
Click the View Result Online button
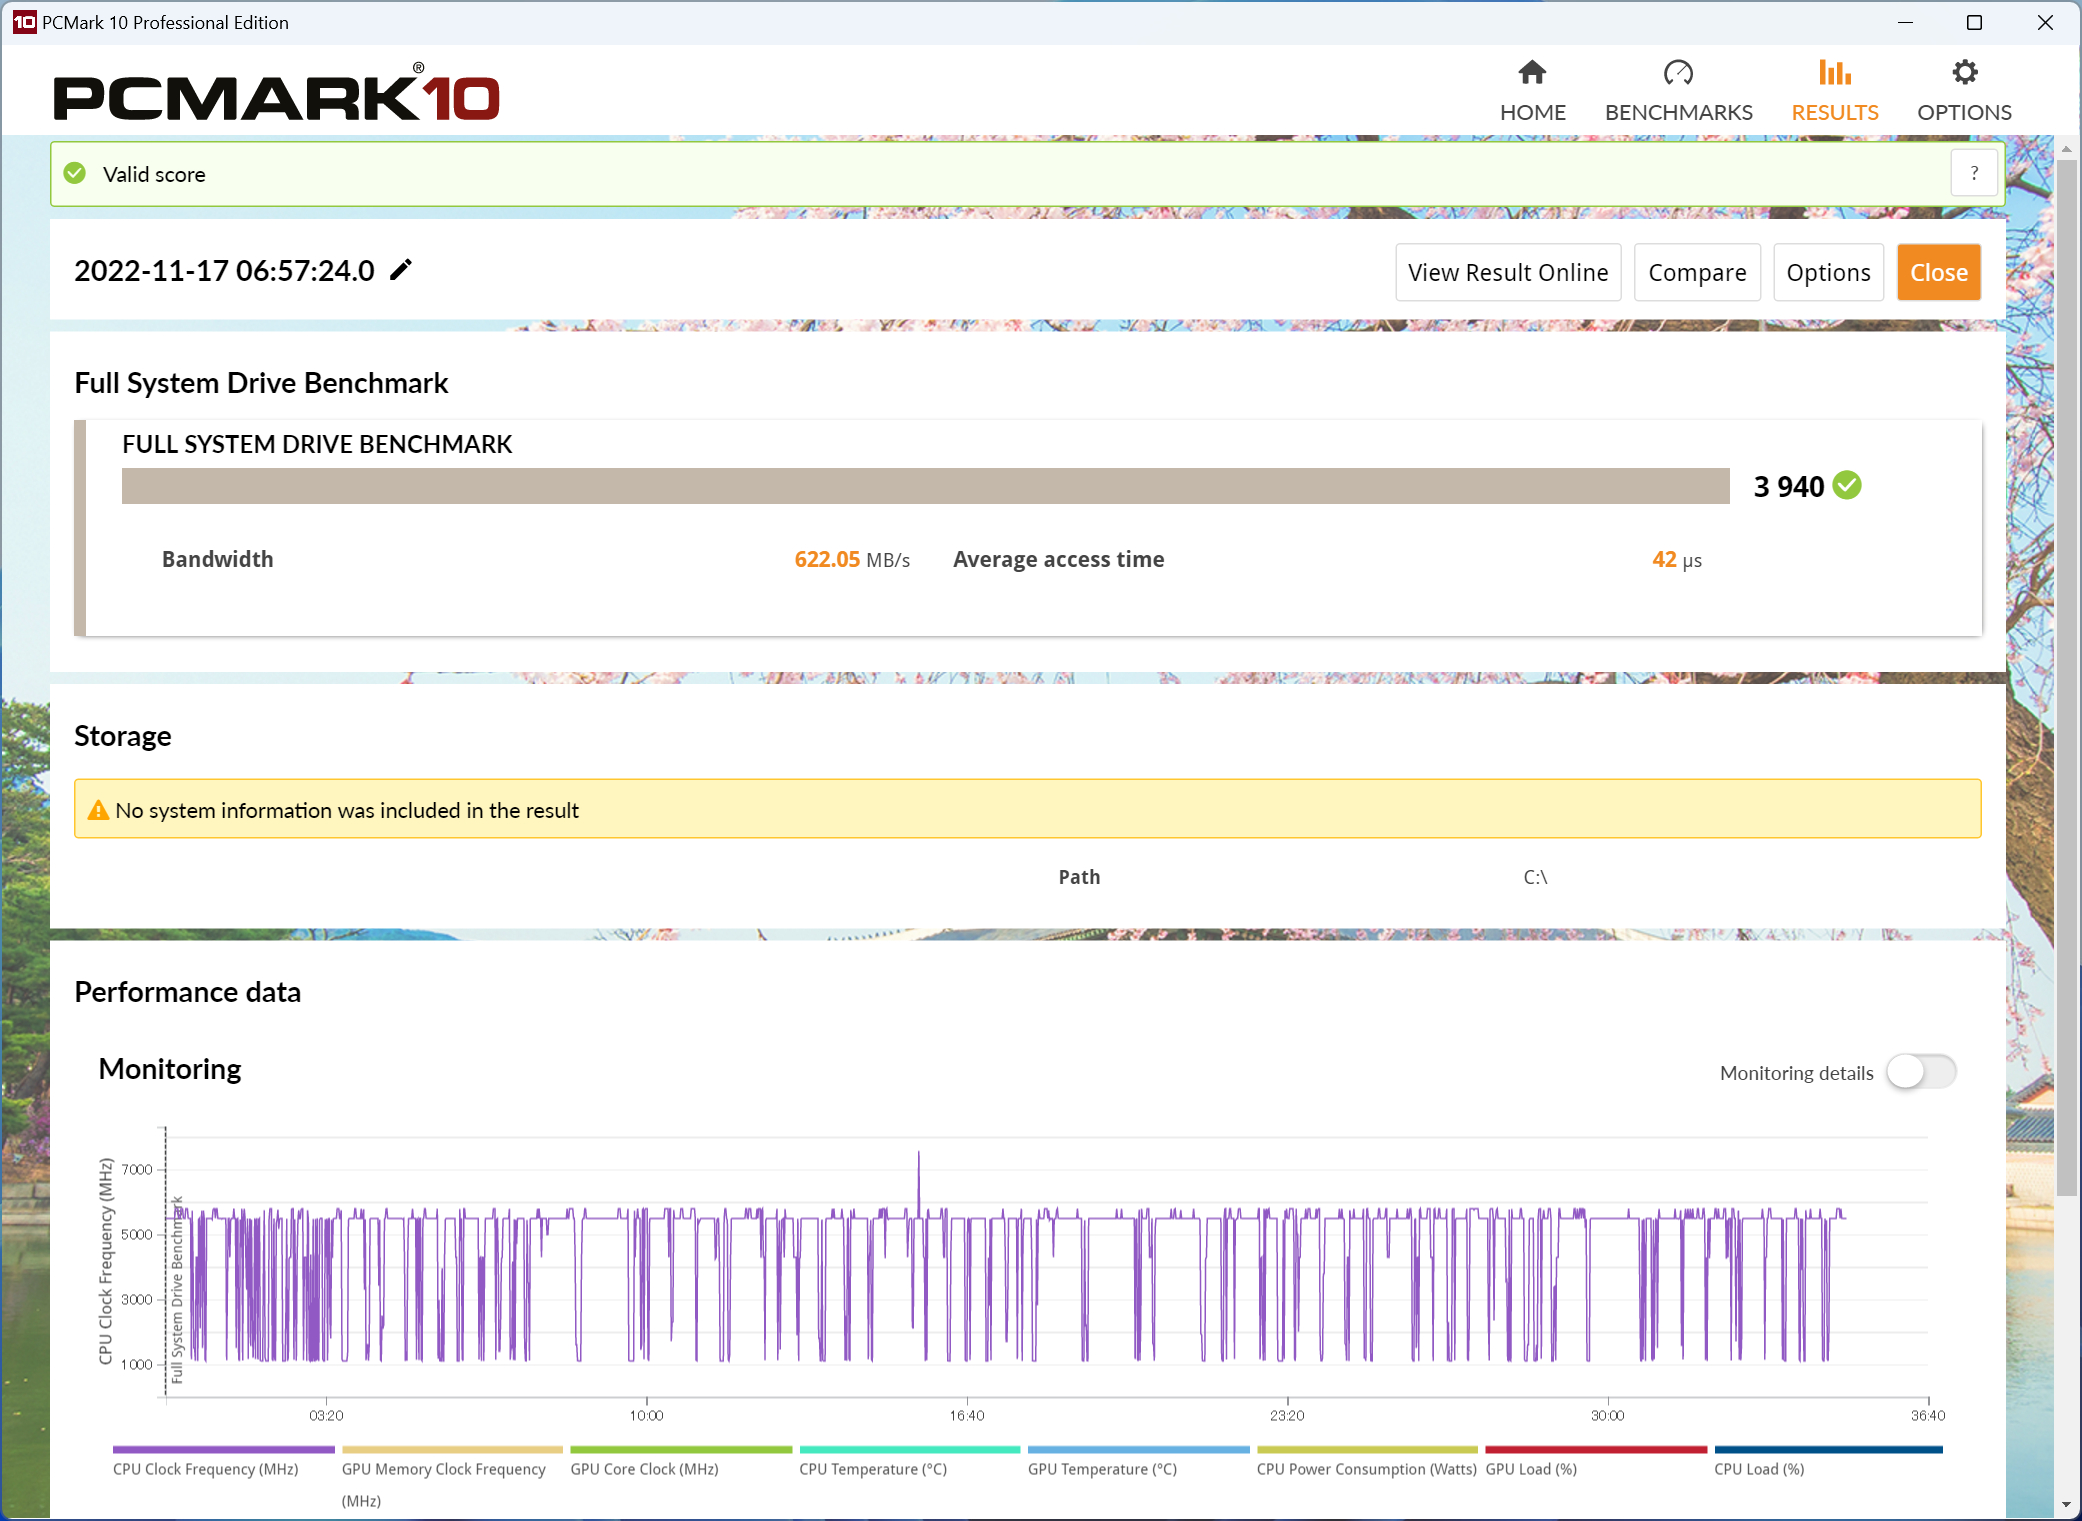pyautogui.click(x=1508, y=272)
